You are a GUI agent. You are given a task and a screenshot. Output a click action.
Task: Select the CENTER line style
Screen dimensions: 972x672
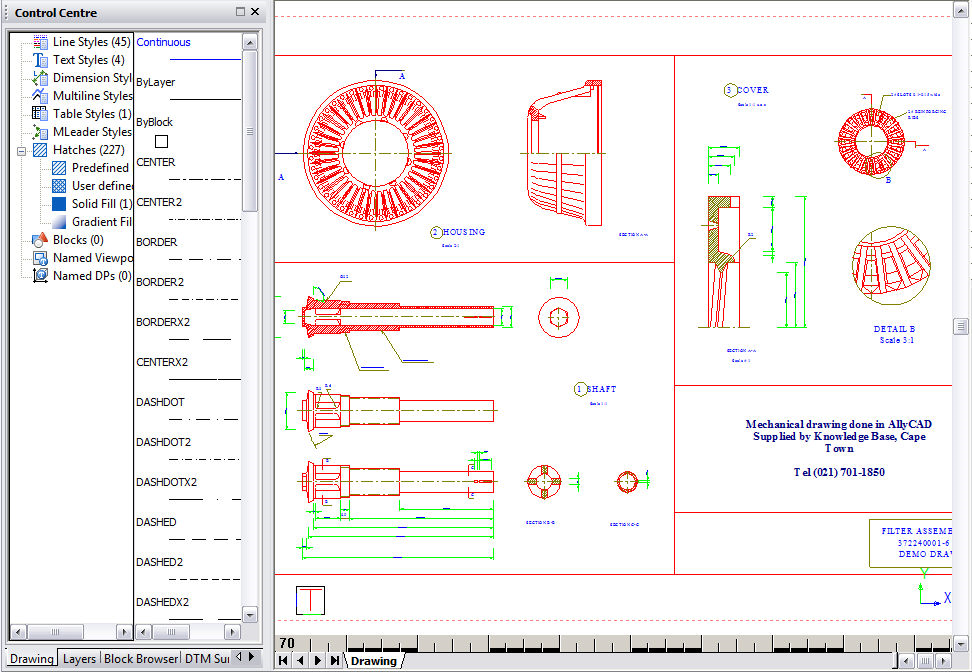[156, 162]
